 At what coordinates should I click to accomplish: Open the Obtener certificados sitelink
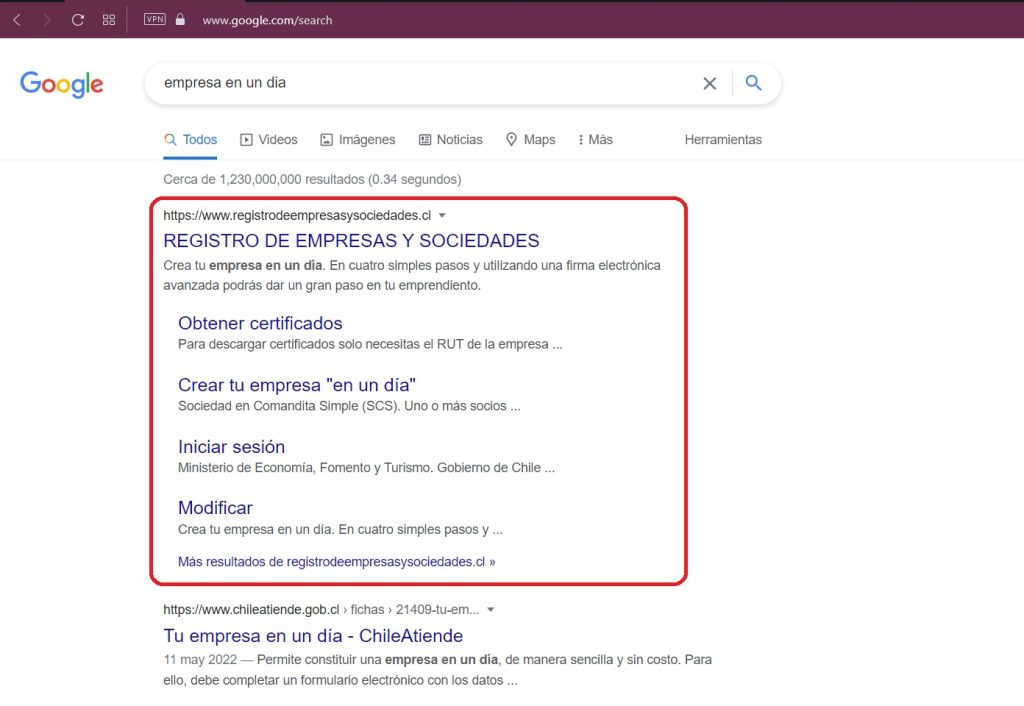tap(260, 323)
